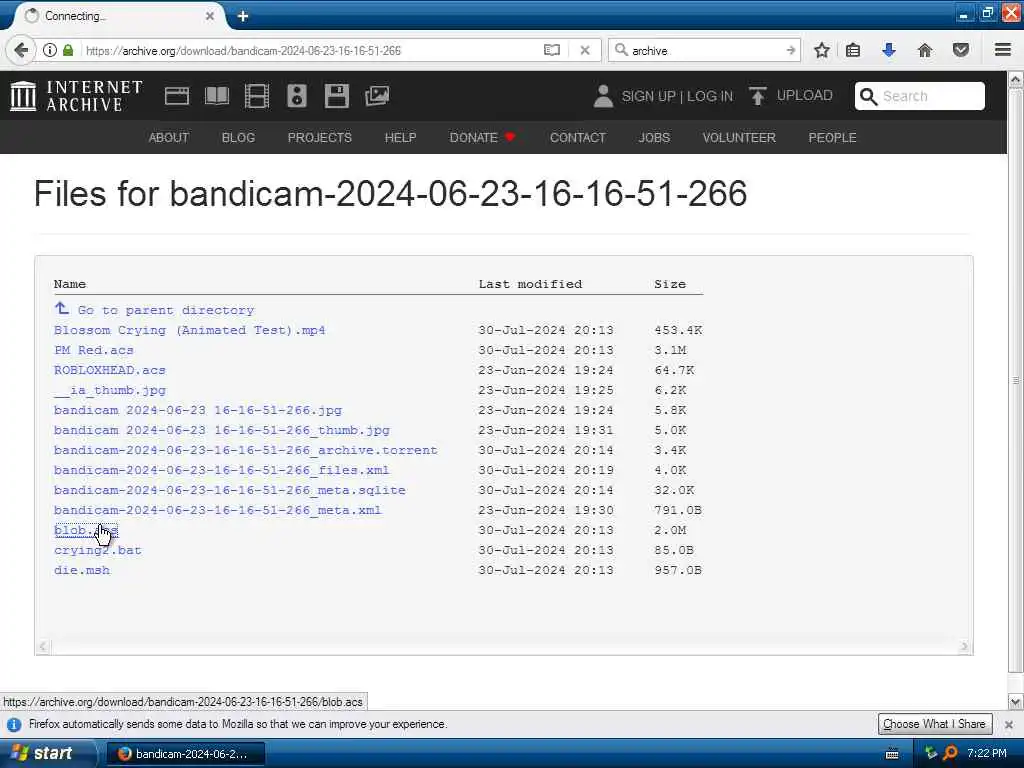Open downloads arrow icon
1024x768 pixels.
pos(889,50)
